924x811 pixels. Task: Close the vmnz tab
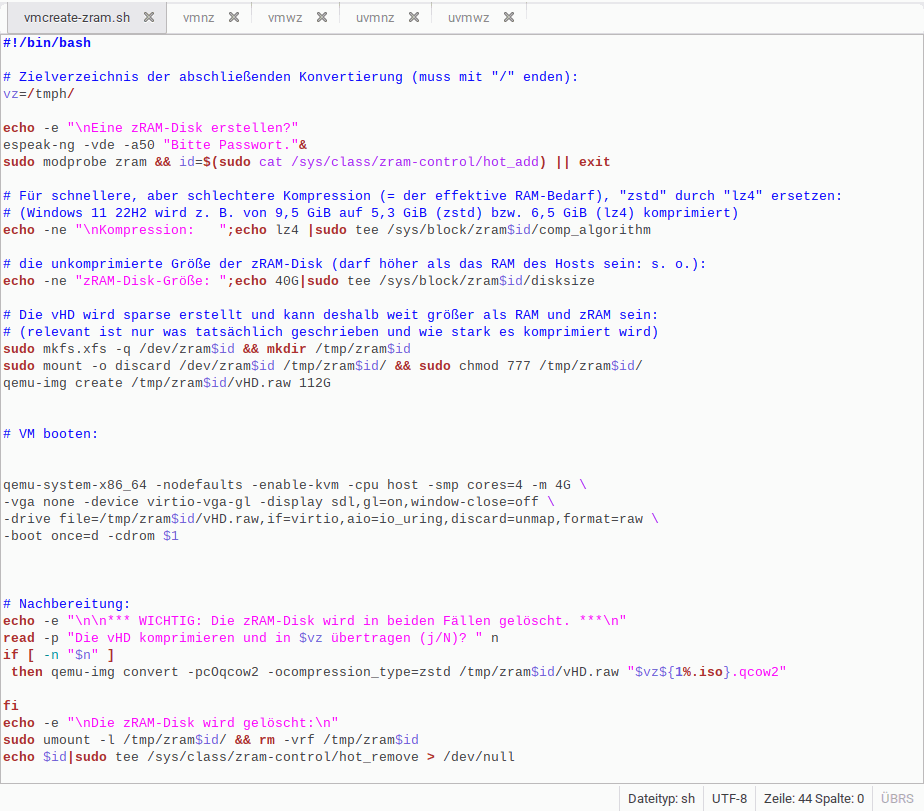point(234,17)
